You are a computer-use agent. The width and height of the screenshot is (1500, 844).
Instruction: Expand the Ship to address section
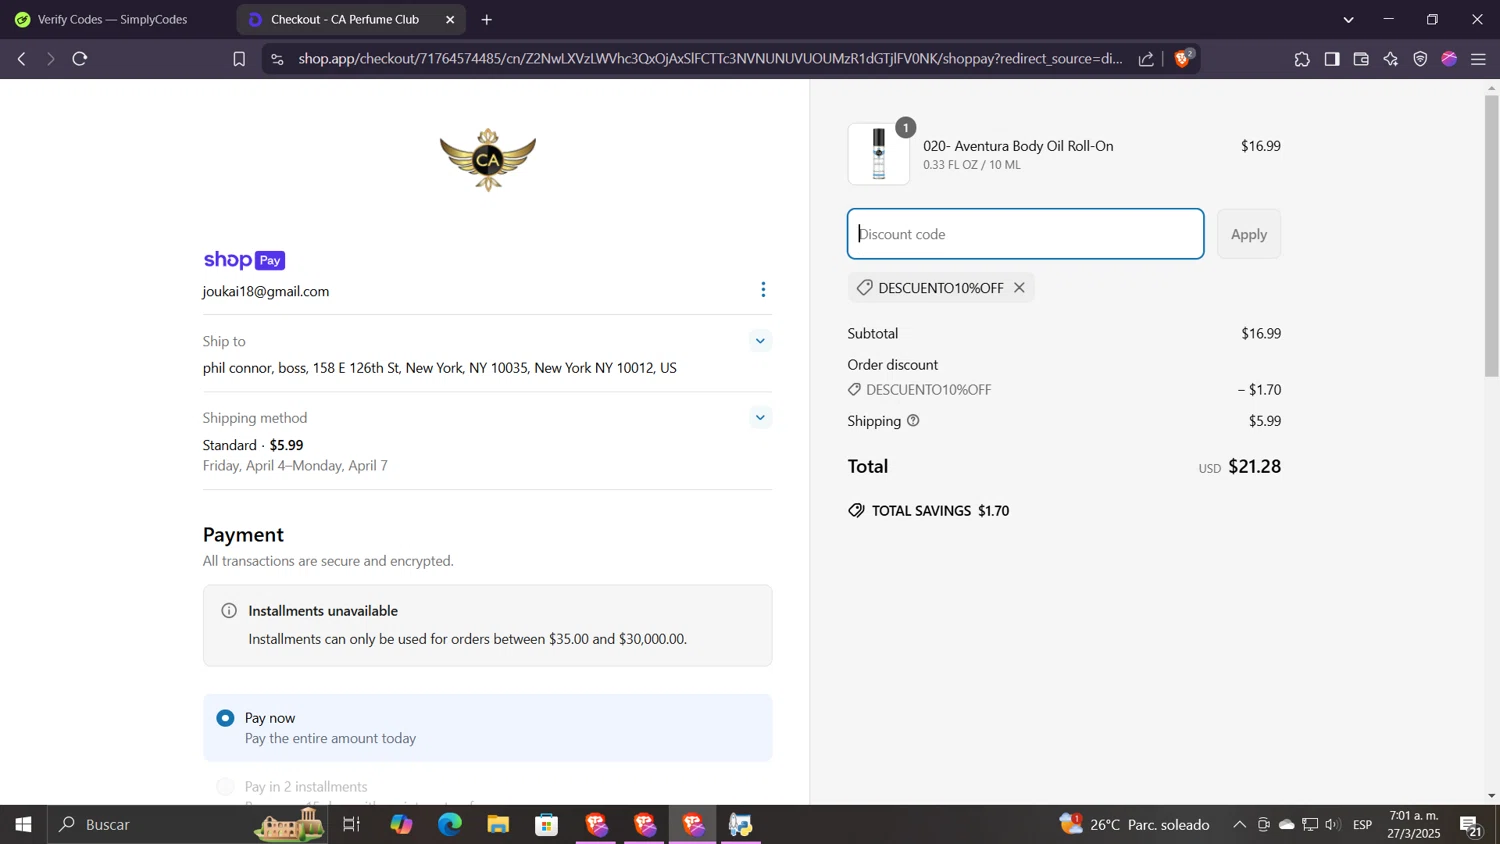click(x=760, y=341)
